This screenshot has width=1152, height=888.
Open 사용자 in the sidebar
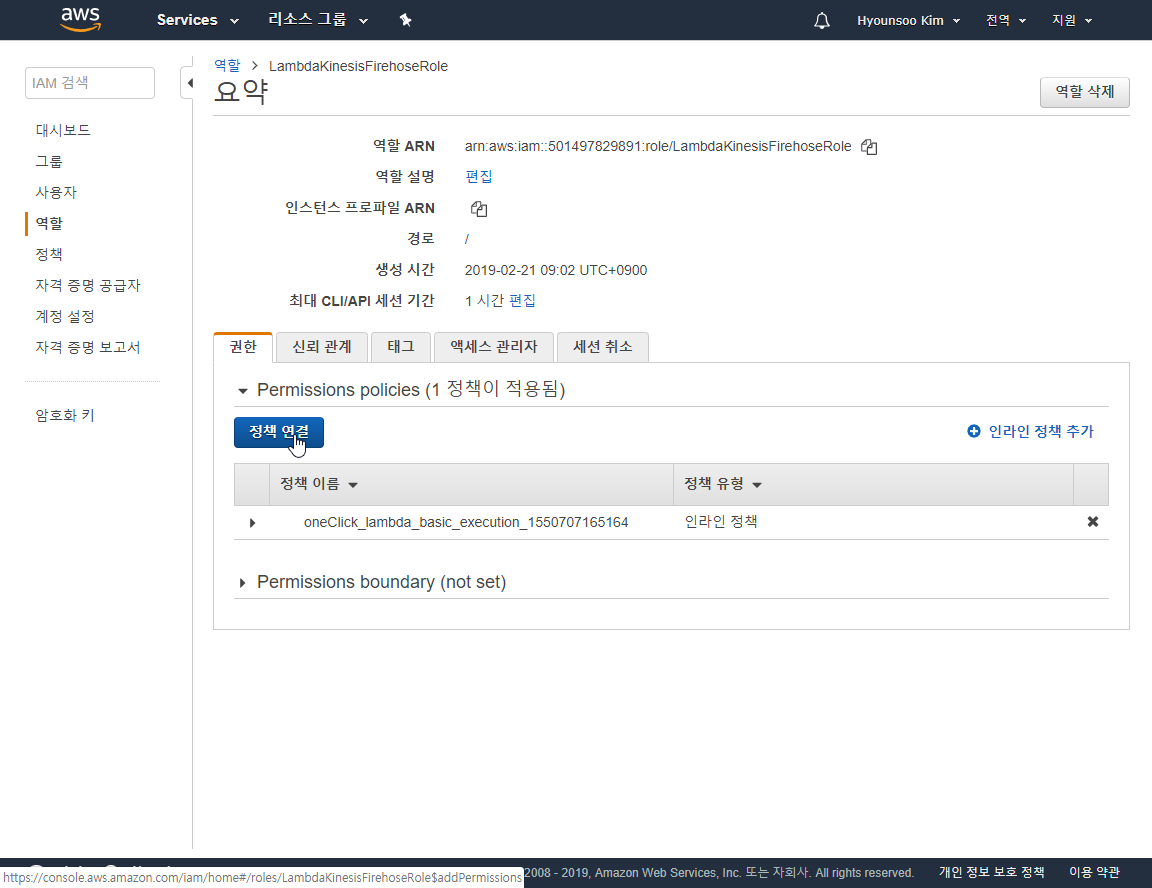56,192
